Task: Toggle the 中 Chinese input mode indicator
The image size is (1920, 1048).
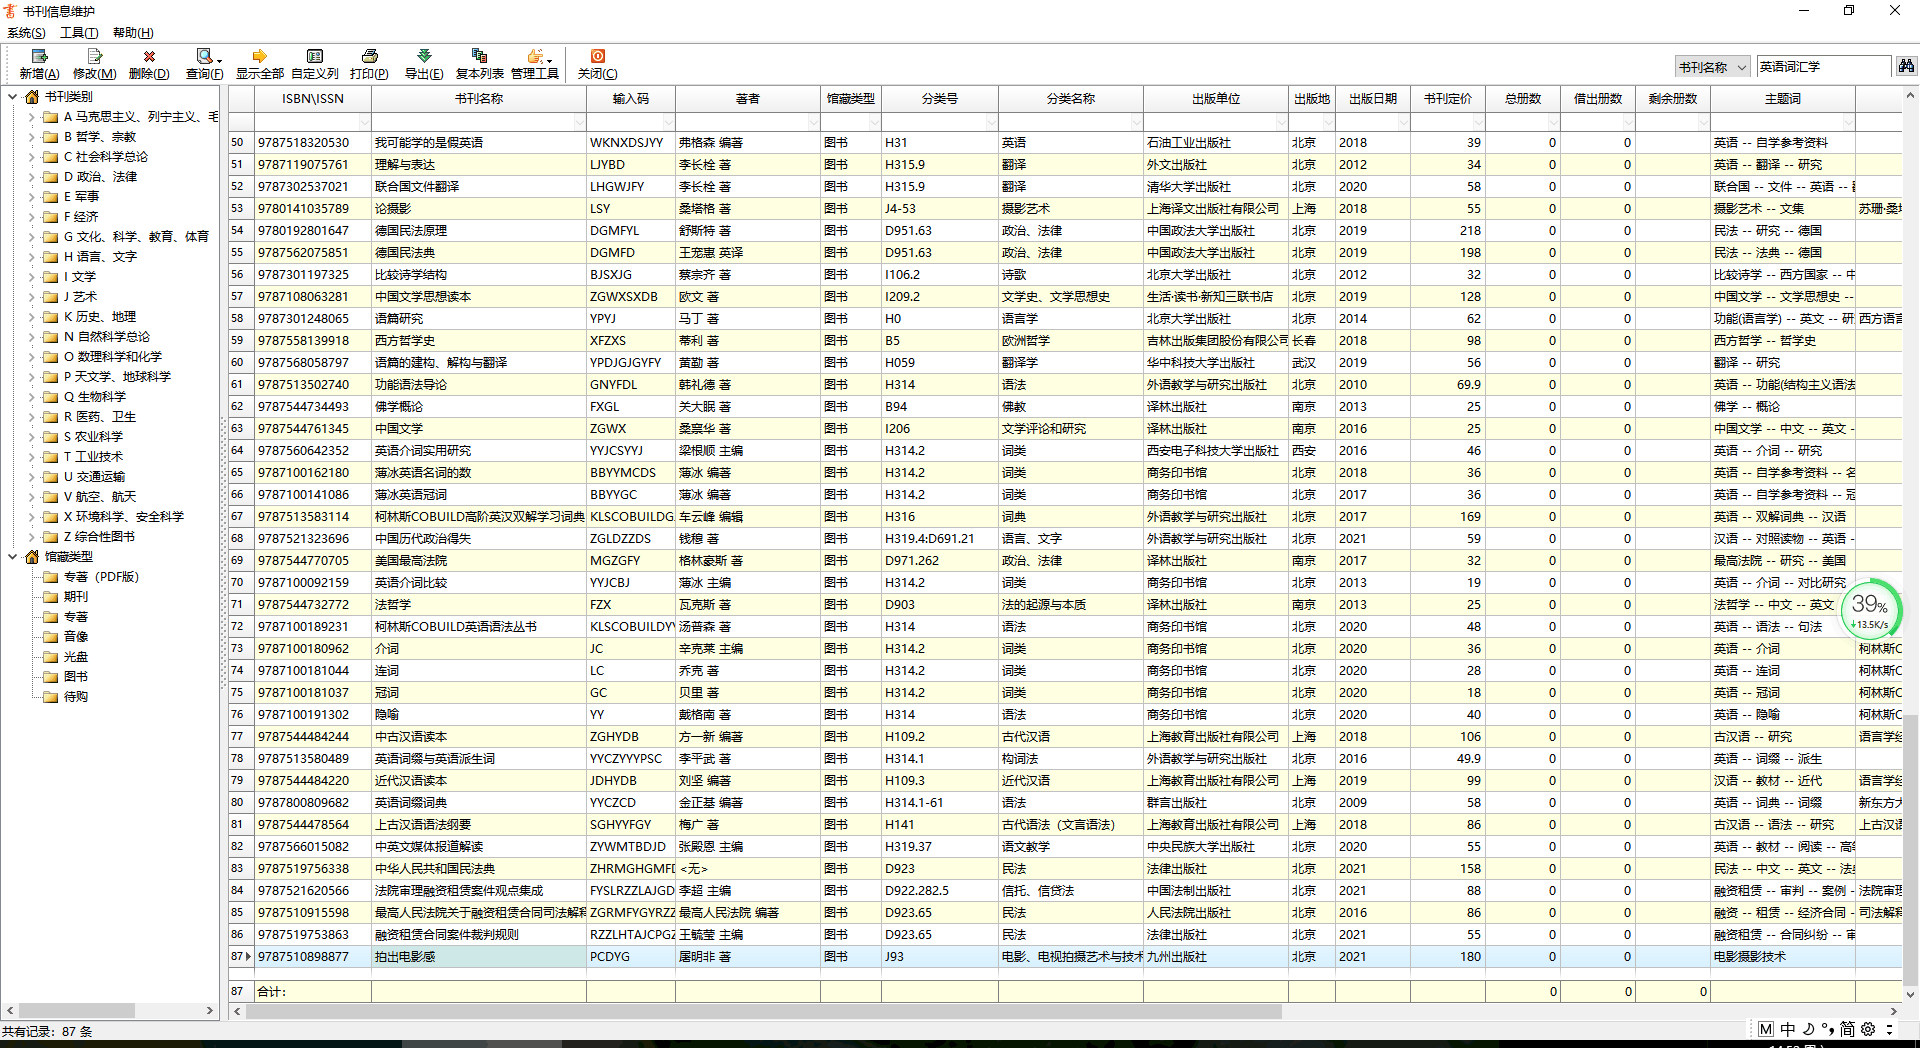Action: tap(1788, 1029)
